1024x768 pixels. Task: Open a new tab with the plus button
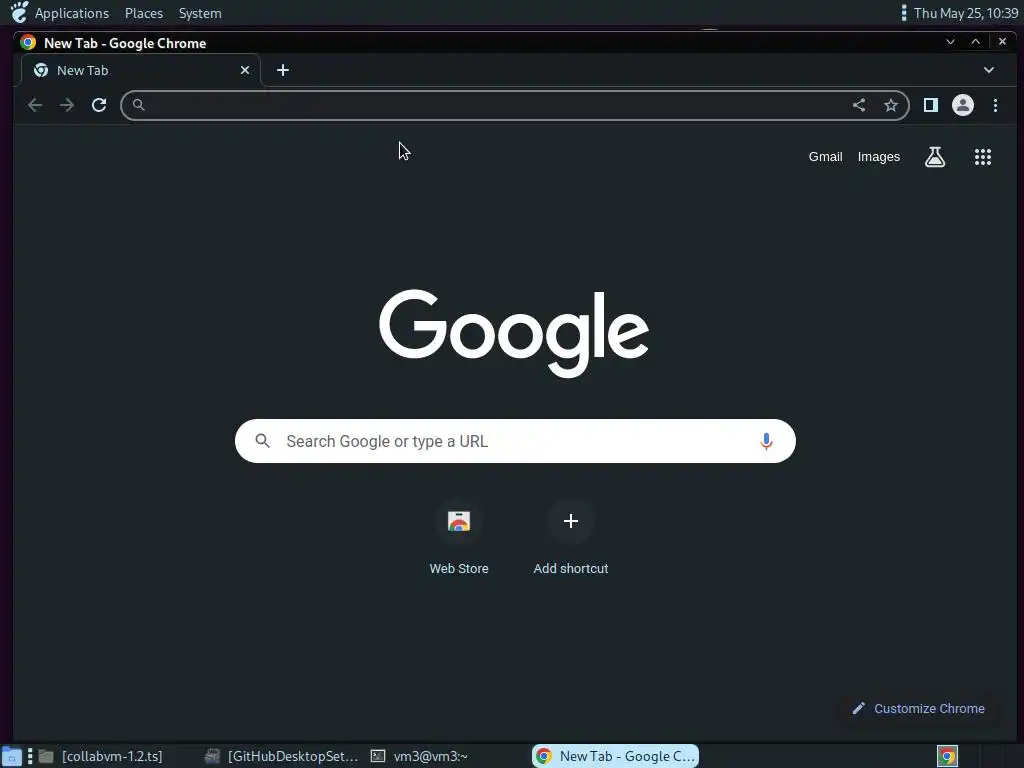pyautogui.click(x=283, y=70)
